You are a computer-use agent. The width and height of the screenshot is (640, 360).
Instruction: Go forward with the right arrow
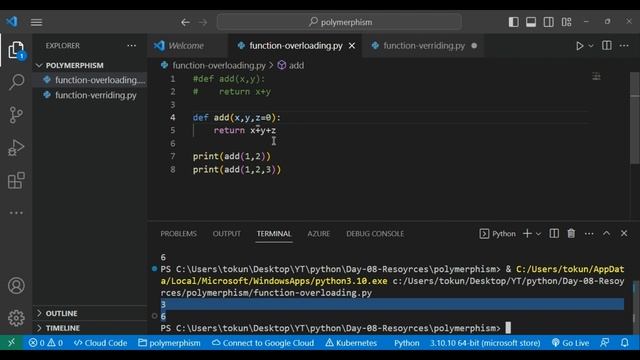[203, 22]
